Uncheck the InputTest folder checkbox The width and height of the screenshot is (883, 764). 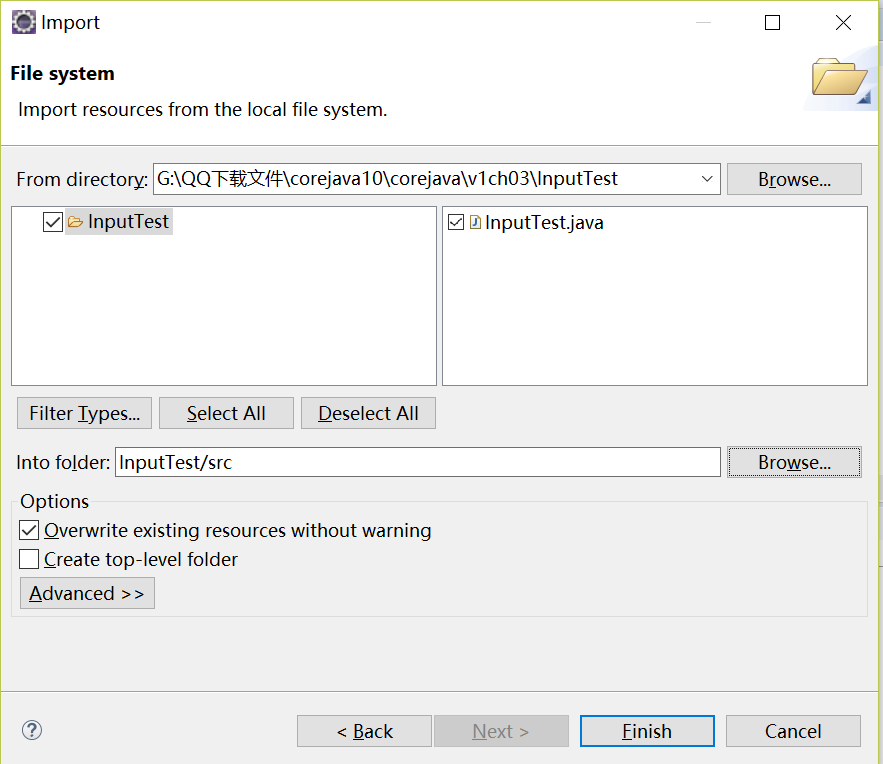(x=53, y=222)
